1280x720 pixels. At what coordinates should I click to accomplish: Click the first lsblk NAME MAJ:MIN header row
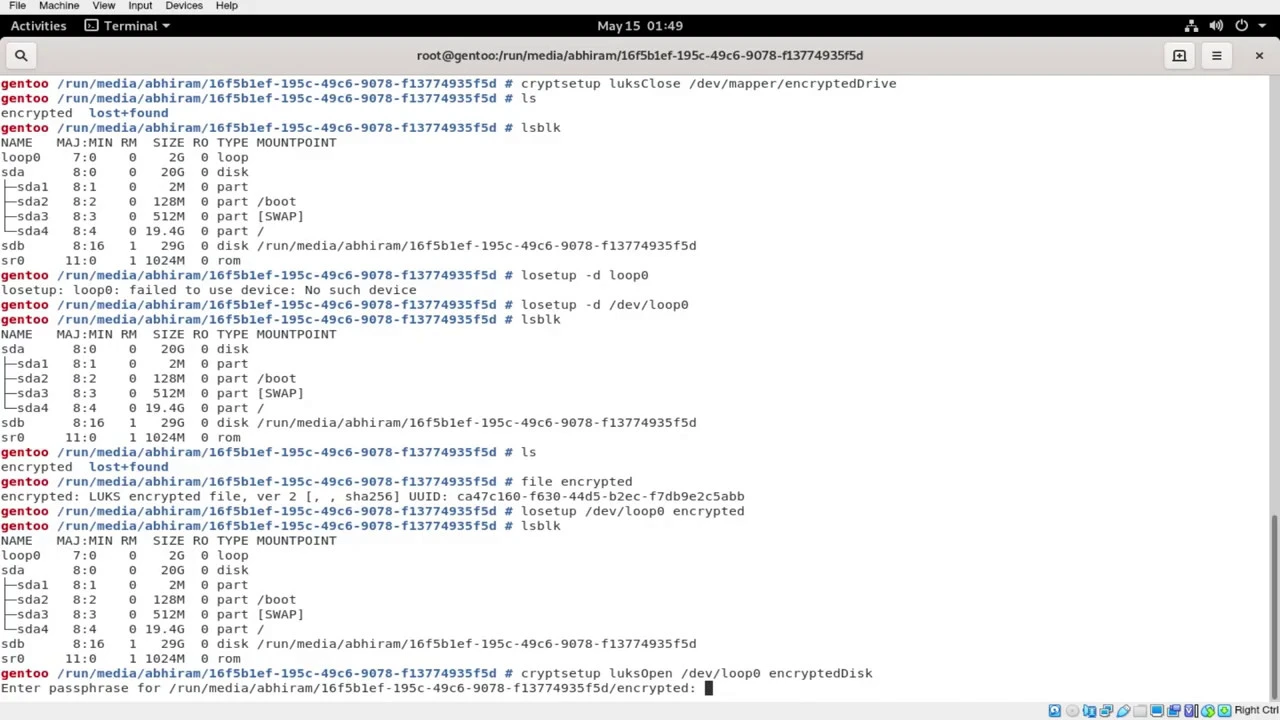coord(168,142)
